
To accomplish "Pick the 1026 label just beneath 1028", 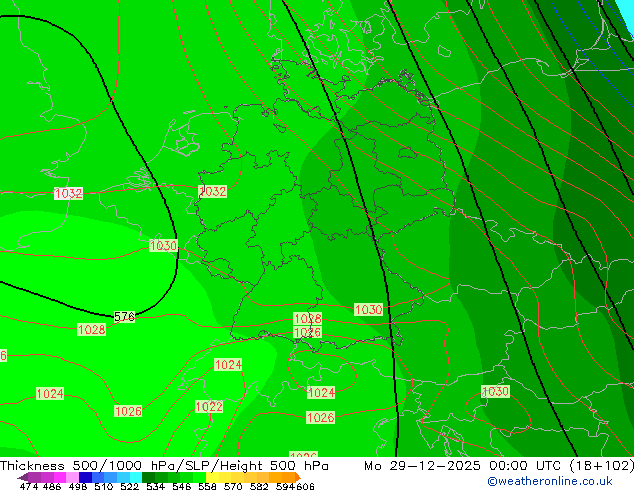I will (307, 332).
